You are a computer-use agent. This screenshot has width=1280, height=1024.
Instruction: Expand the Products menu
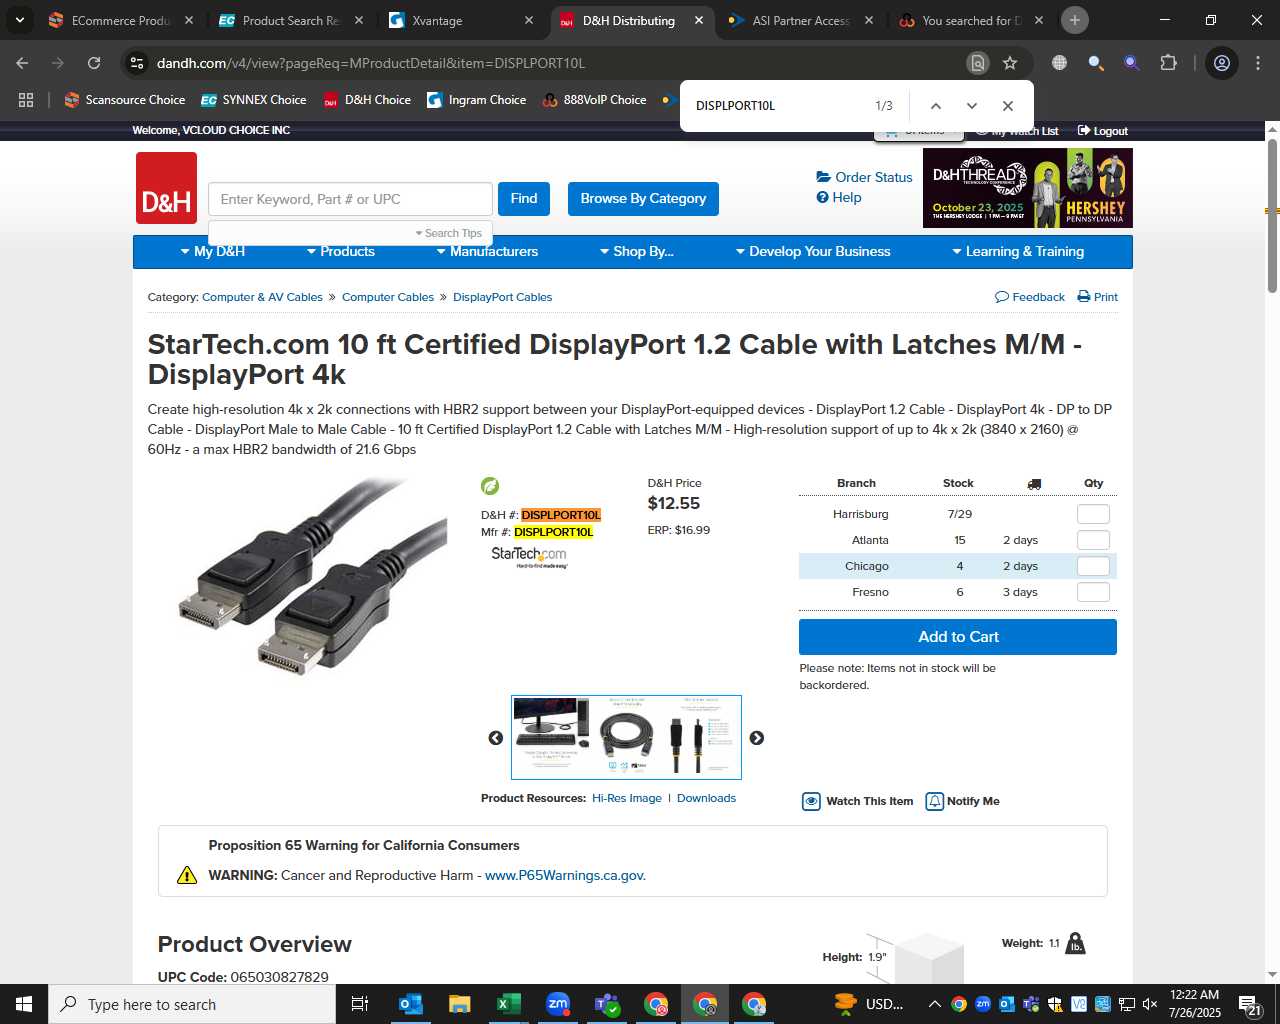341,252
